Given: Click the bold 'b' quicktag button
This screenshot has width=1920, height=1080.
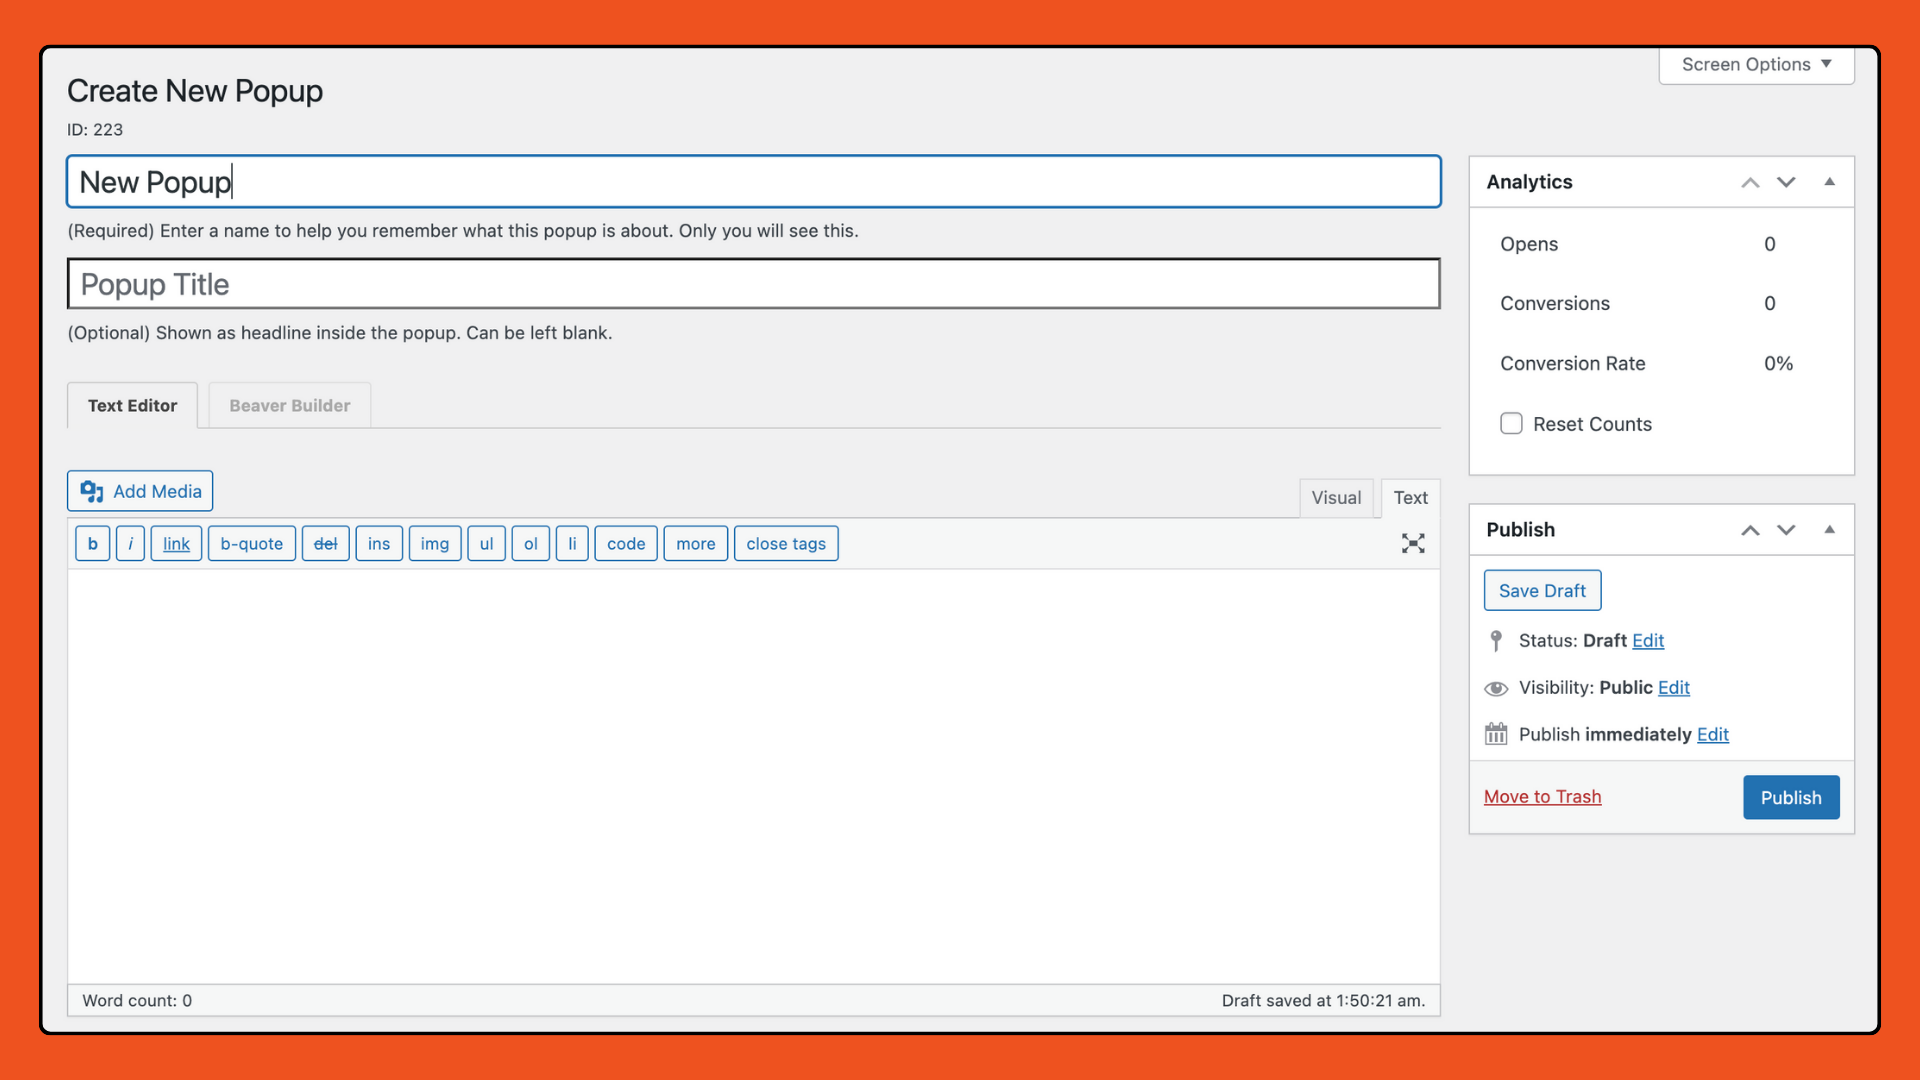Looking at the screenshot, I should [x=92, y=543].
